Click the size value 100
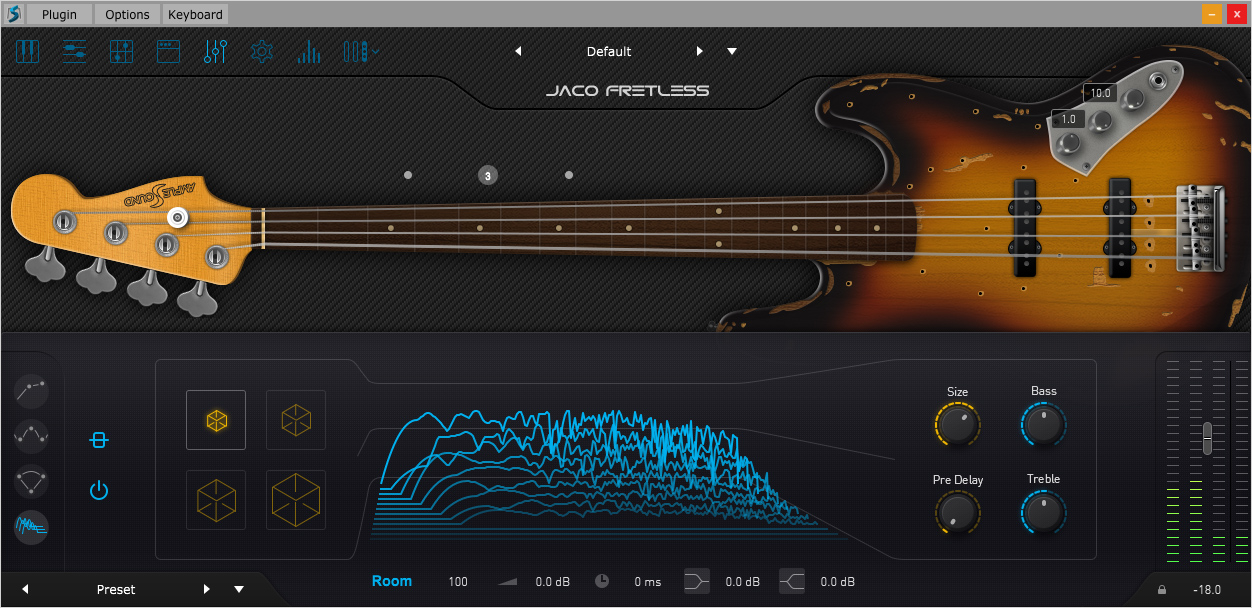Screen dimensions: 1252x608 [458, 582]
